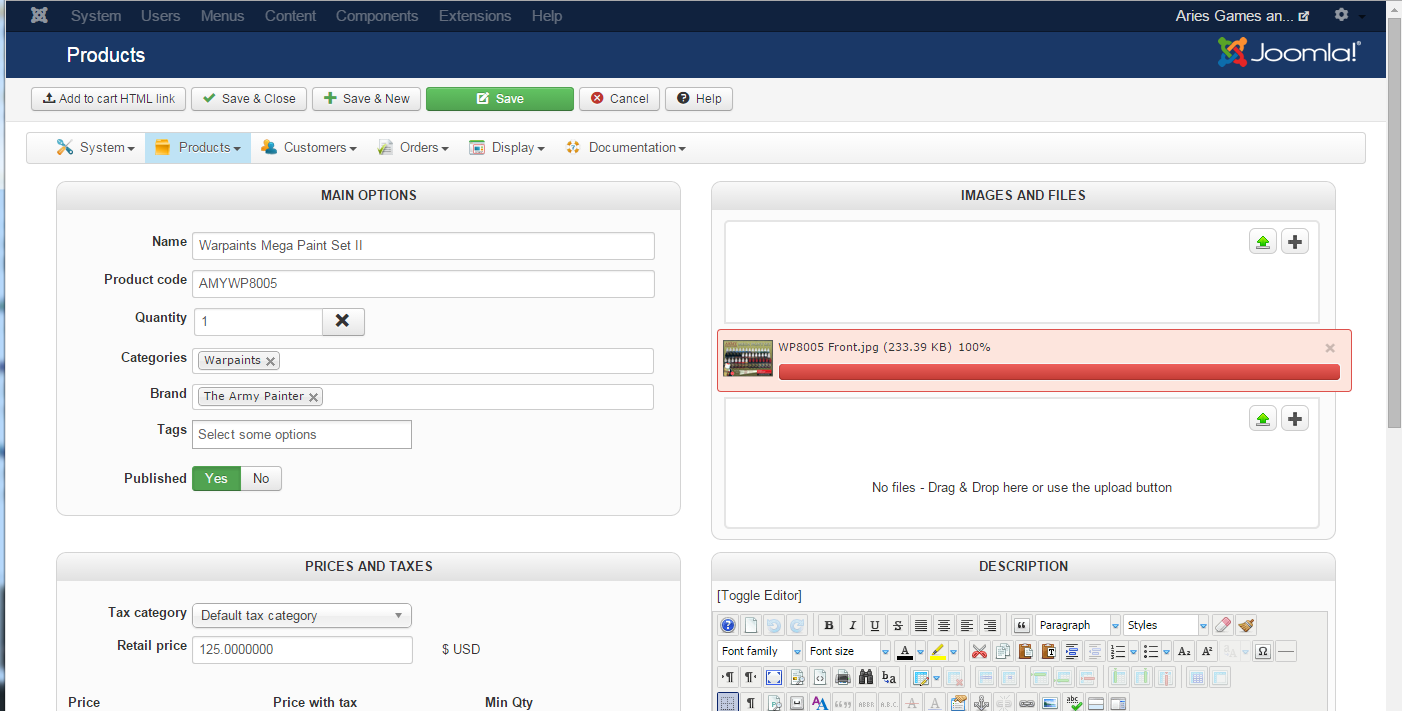Click the black text color swatch
Viewport: 1402px width, 711px height.
pos(905,651)
